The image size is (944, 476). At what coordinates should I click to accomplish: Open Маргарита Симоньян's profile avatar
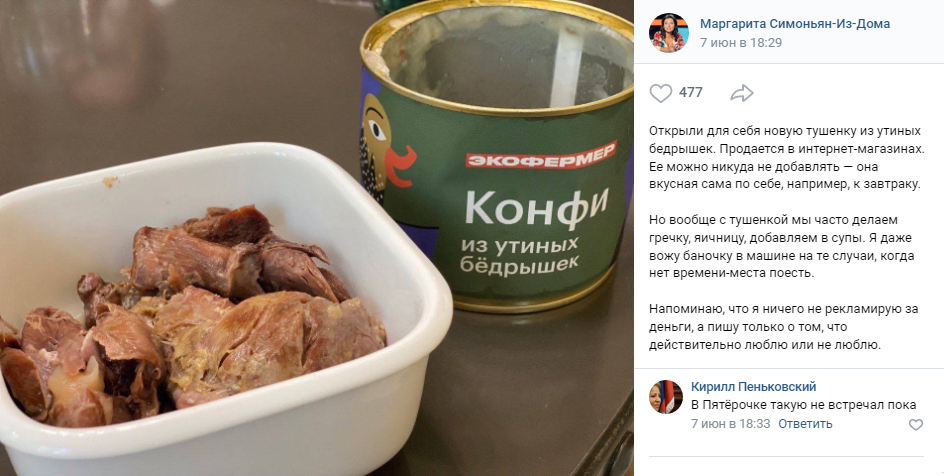pyautogui.click(x=668, y=32)
